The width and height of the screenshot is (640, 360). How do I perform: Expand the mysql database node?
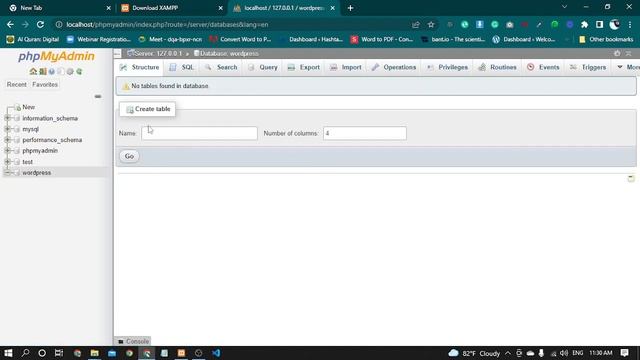point(7,129)
